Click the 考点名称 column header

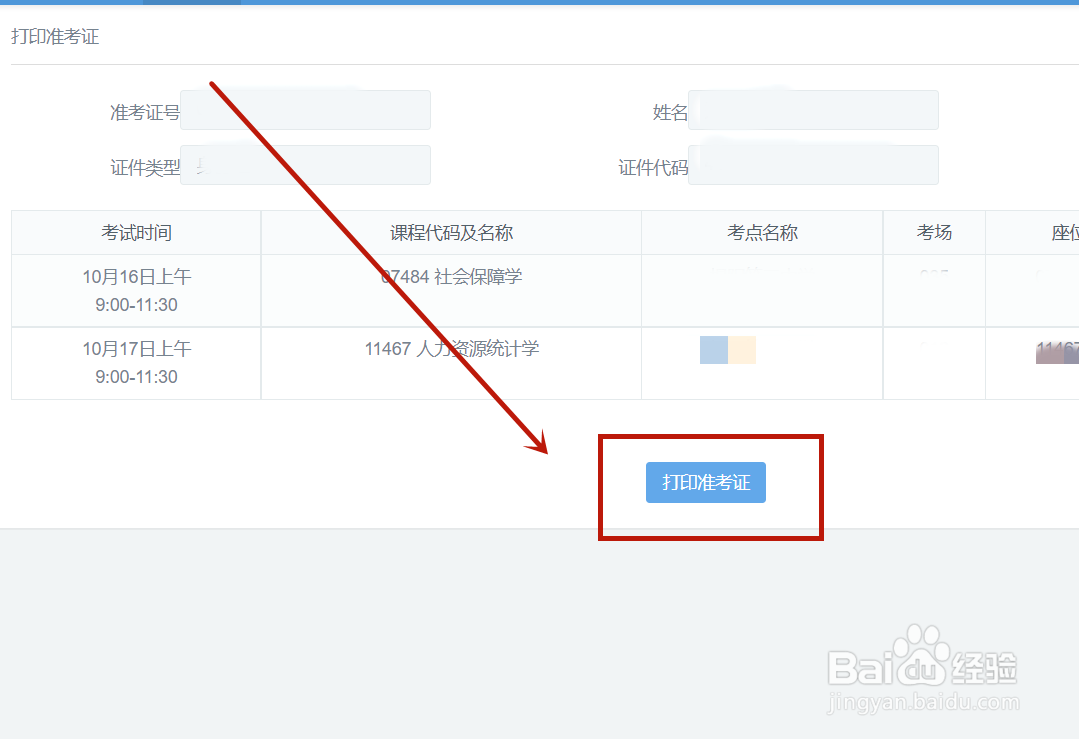tap(762, 233)
